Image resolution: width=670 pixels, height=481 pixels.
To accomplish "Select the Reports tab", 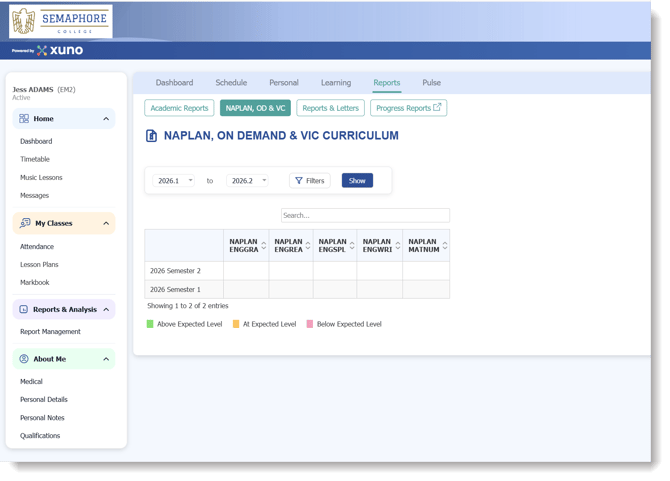I will coord(387,82).
